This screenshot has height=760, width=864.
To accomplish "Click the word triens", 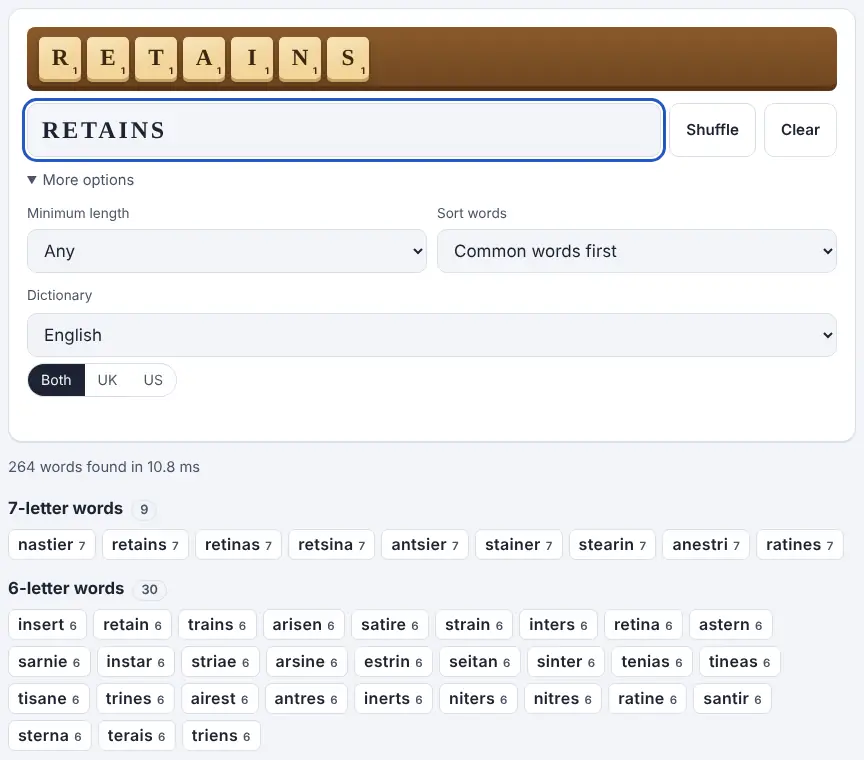I will [221, 735].
